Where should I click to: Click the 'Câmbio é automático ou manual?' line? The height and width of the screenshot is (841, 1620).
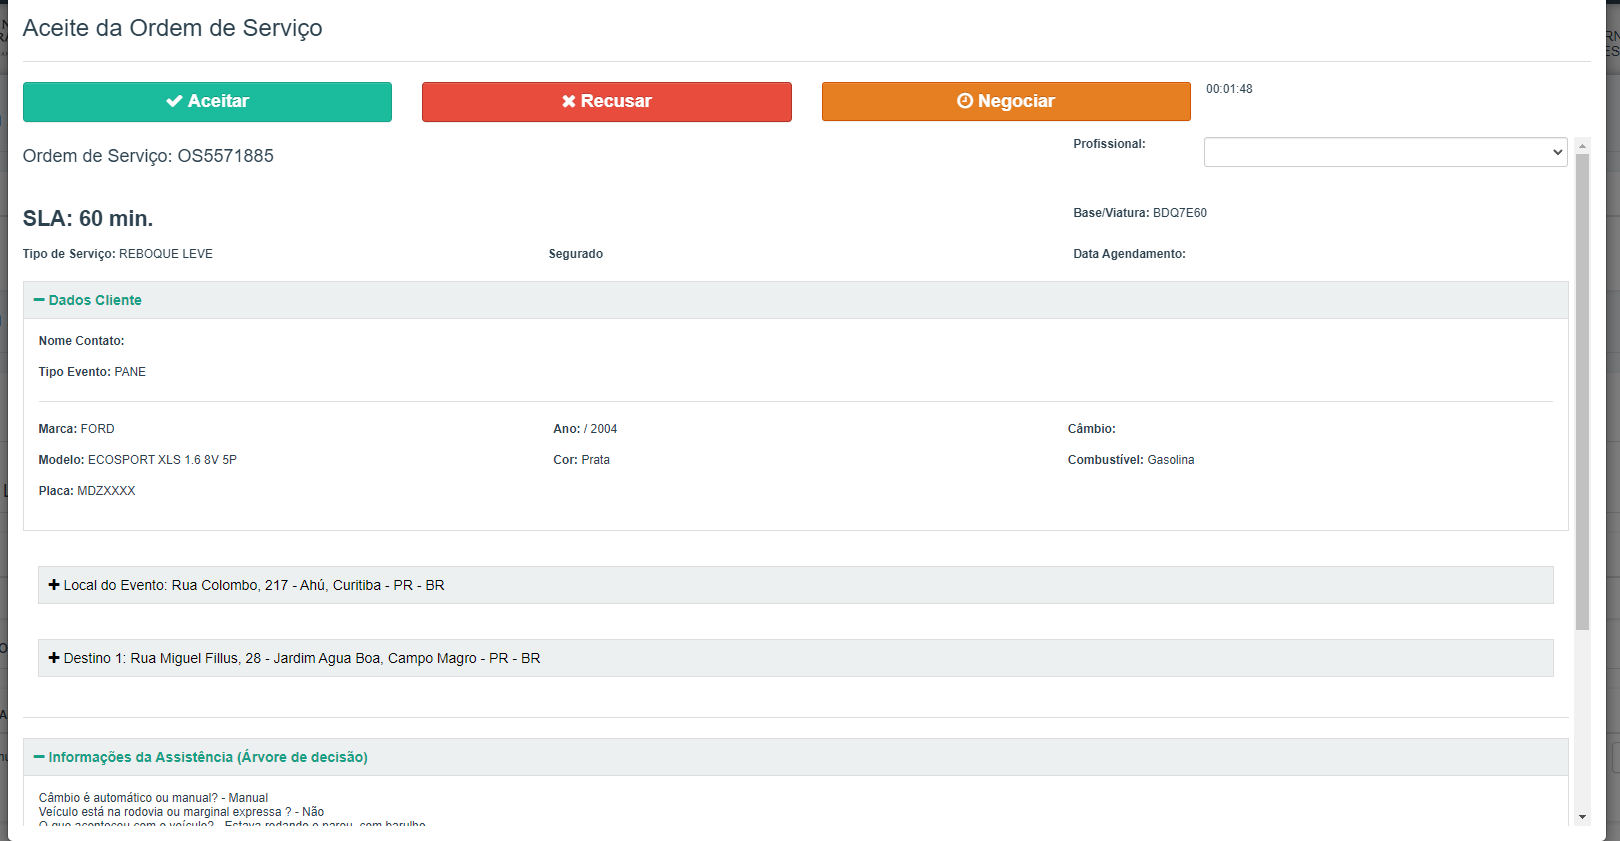point(153,798)
